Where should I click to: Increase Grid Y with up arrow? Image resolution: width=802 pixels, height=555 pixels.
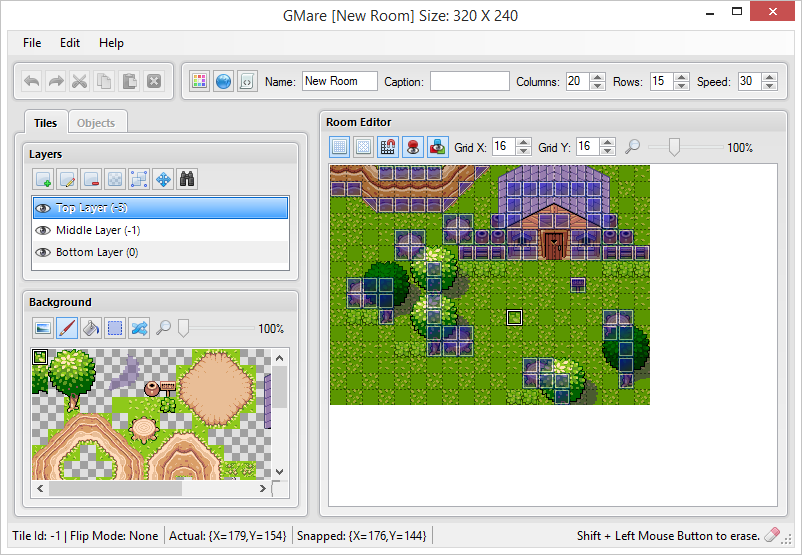pos(607,142)
